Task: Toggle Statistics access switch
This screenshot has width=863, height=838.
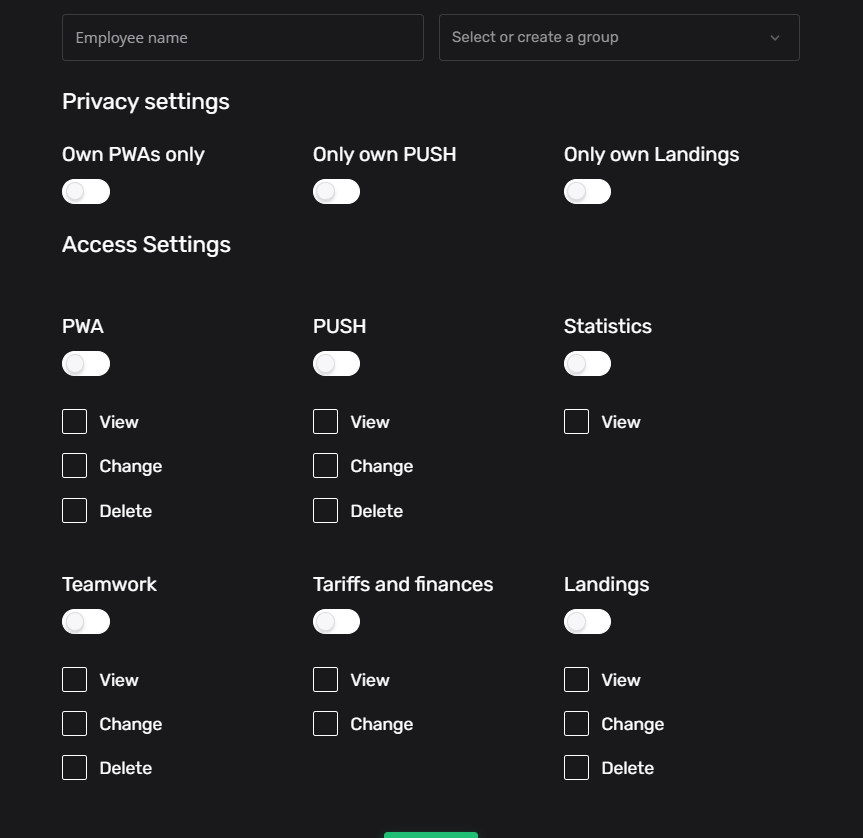Action: pyautogui.click(x=587, y=364)
